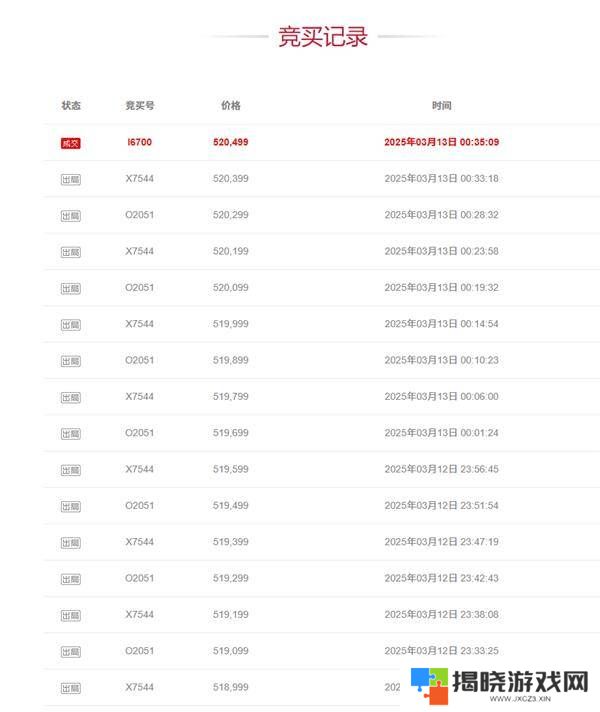
Task: Click the timestamp ending 00:06:00
Action: click(441, 396)
